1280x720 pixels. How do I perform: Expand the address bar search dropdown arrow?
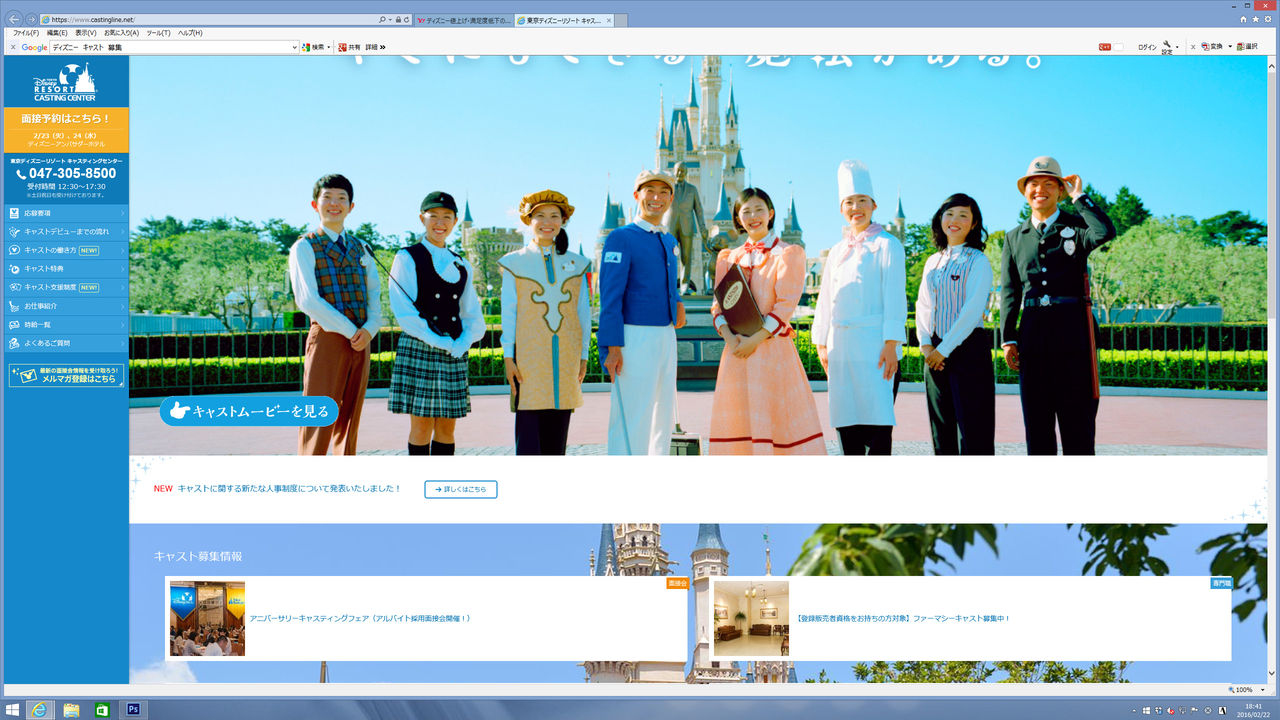(x=390, y=19)
